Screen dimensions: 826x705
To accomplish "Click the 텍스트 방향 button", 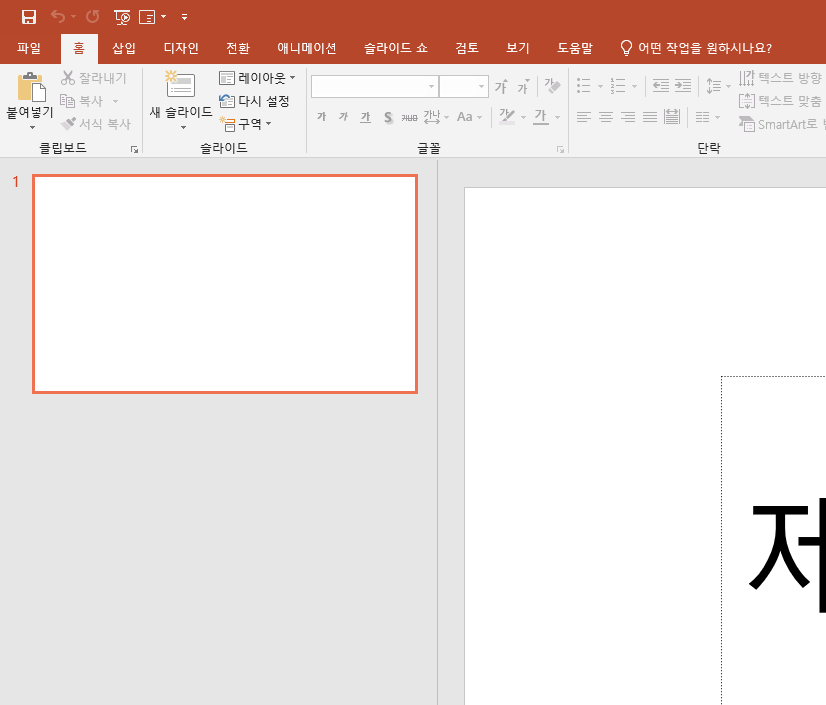I will pos(781,78).
